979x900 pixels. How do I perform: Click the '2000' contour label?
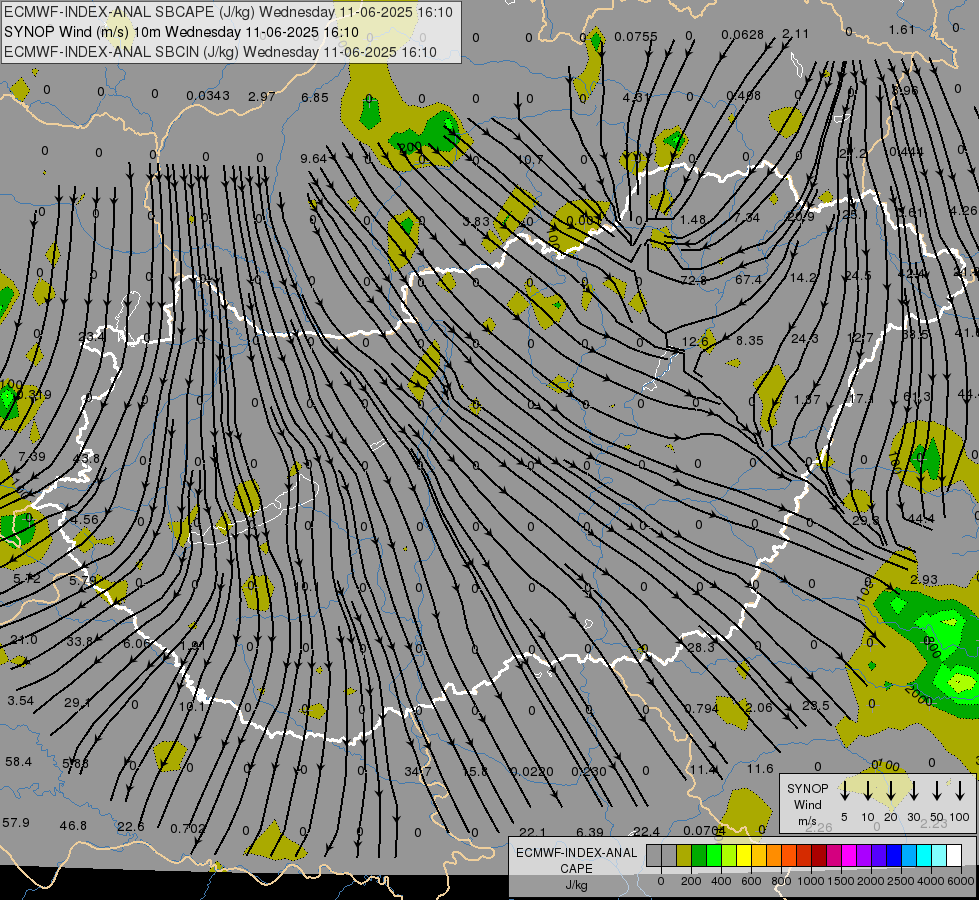point(918,696)
